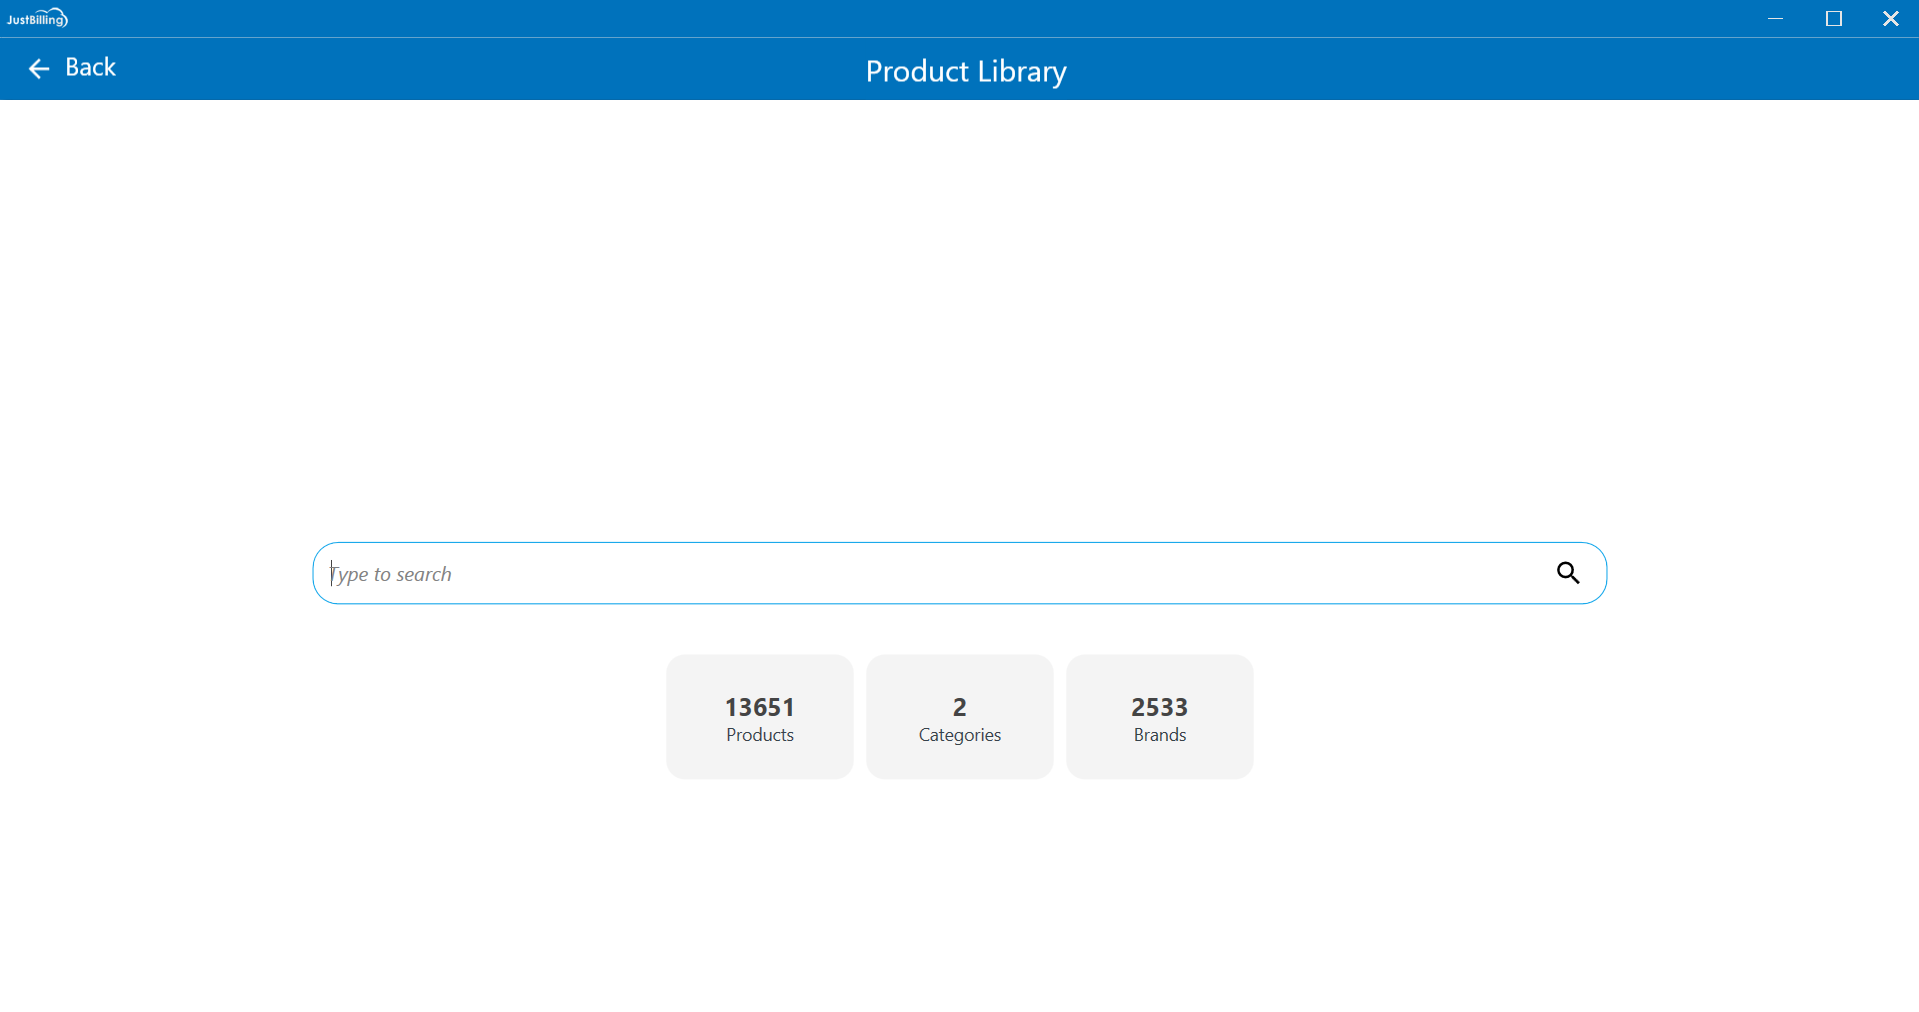Open the 13651 Products tile
Viewport: 1919px width, 1012px height.
tap(759, 716)
